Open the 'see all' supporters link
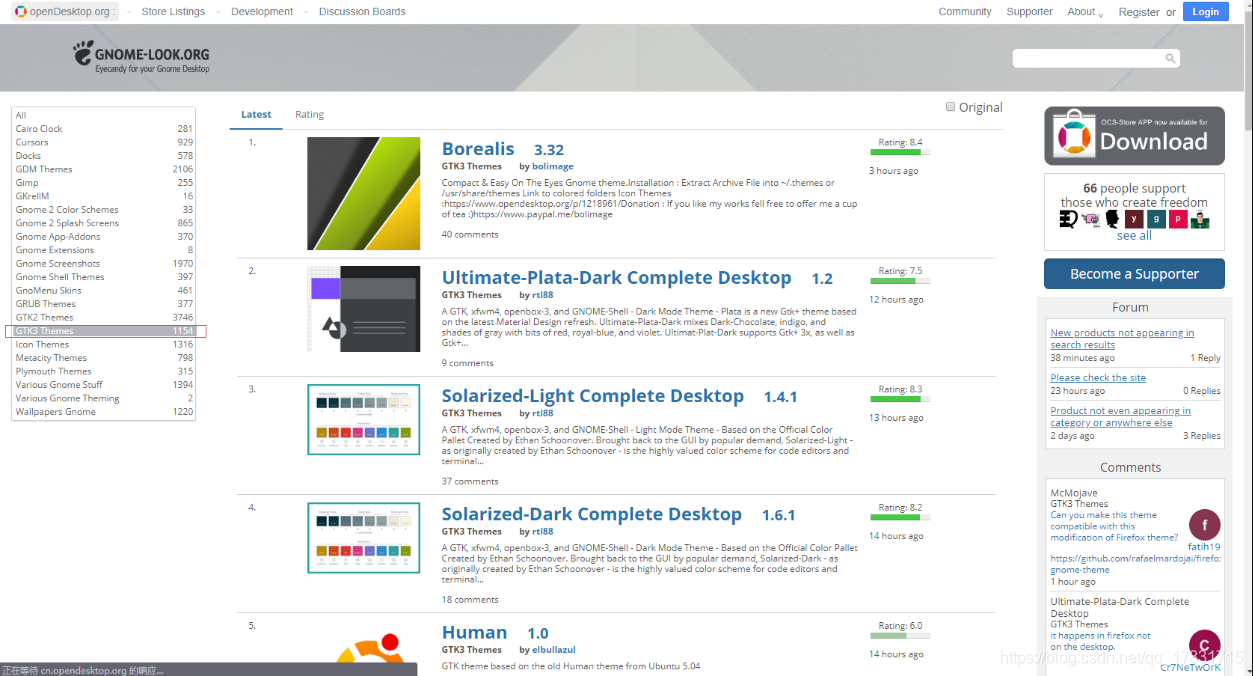The image size is (1253, 676). 1134,236
